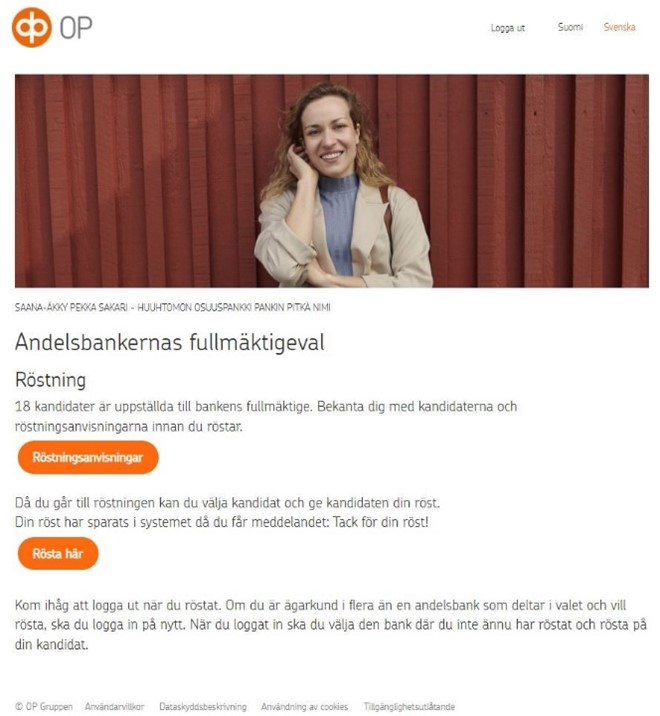Click the 'Kom ihåg att logga ut' paragraph

pyautogui.click(x=331, y=625)
